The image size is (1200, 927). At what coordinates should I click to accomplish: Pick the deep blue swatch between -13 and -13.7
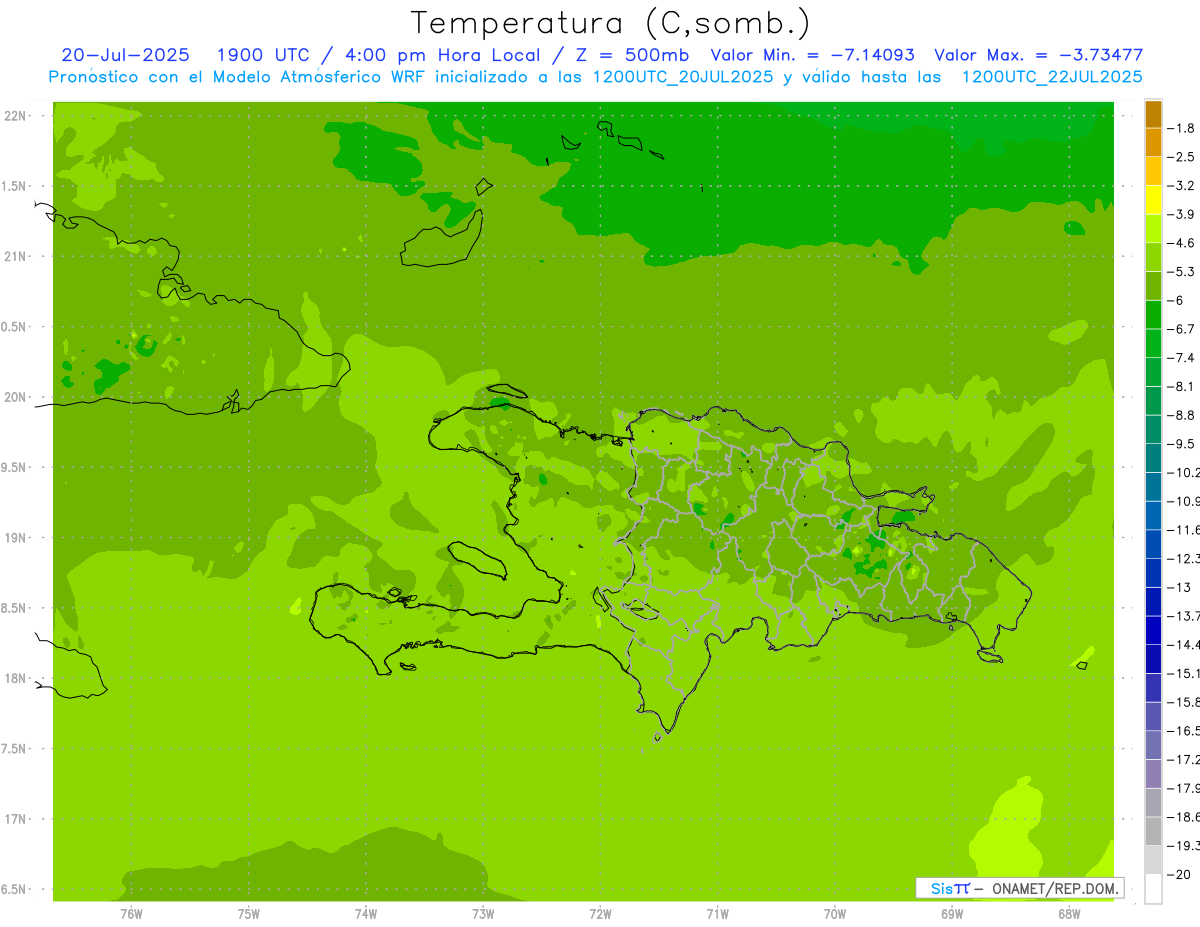tap(1153, 602)
